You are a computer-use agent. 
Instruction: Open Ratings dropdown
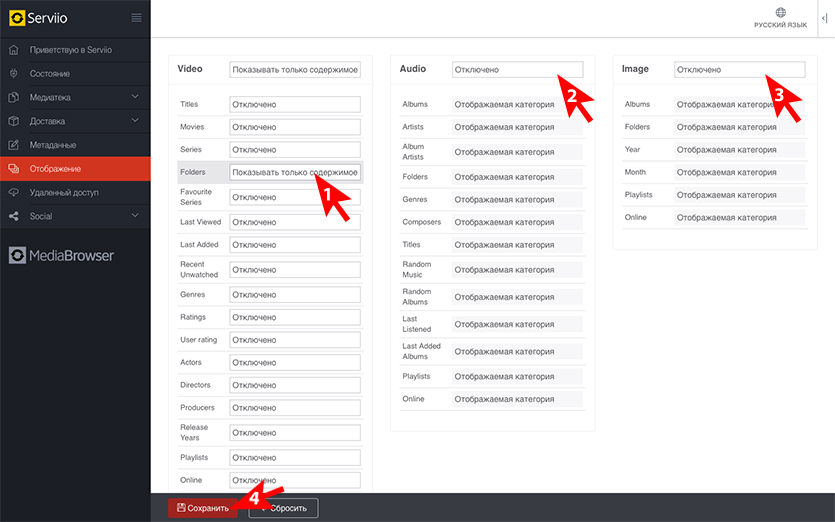point(295,317)
